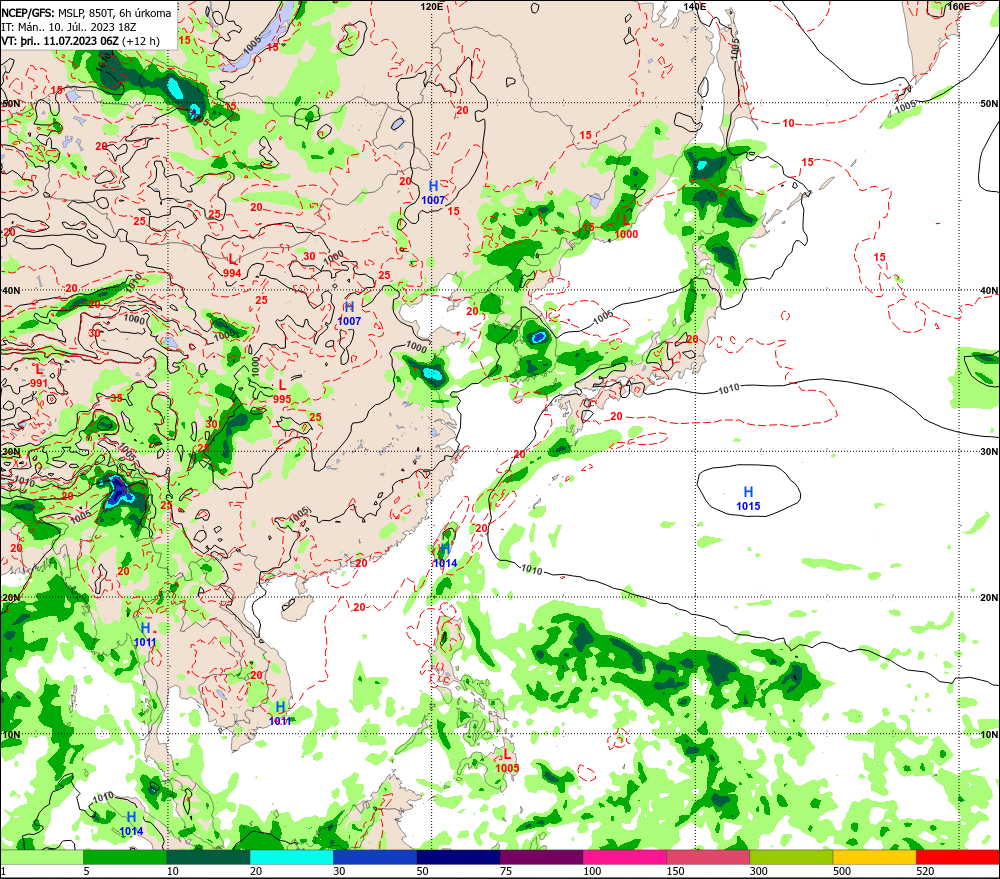This screenshot has height=879, width=1000.
Task: Click the legend scale number '300'
Action: point(759,871)
